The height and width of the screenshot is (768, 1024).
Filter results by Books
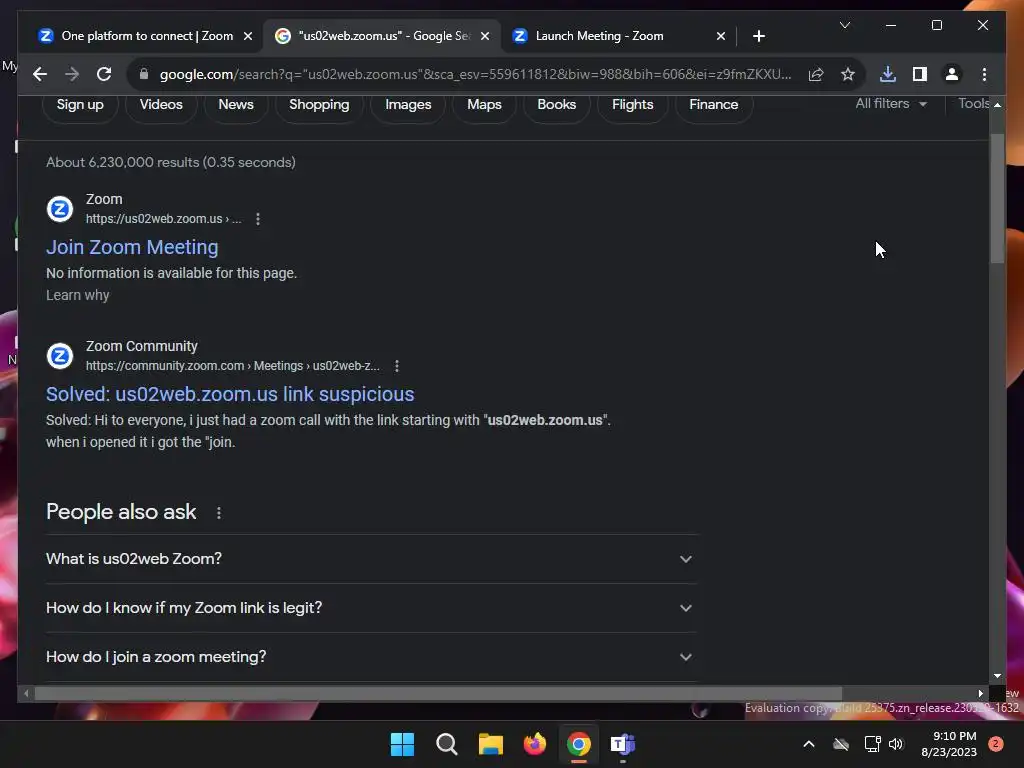pyautogui.click(x=556, y=104)
